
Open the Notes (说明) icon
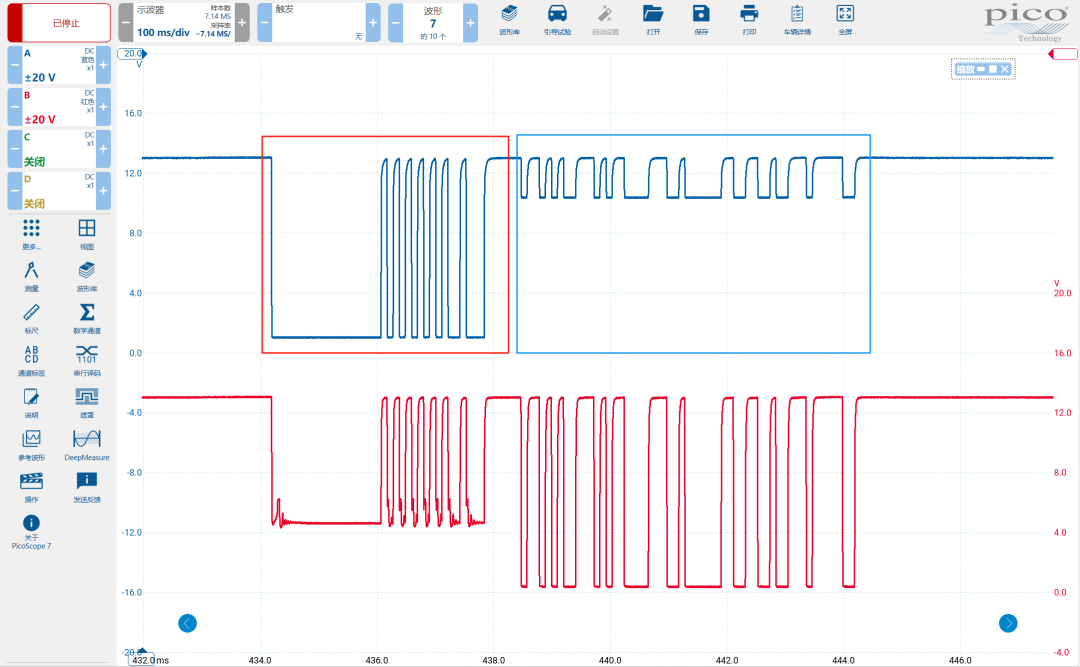31,403
